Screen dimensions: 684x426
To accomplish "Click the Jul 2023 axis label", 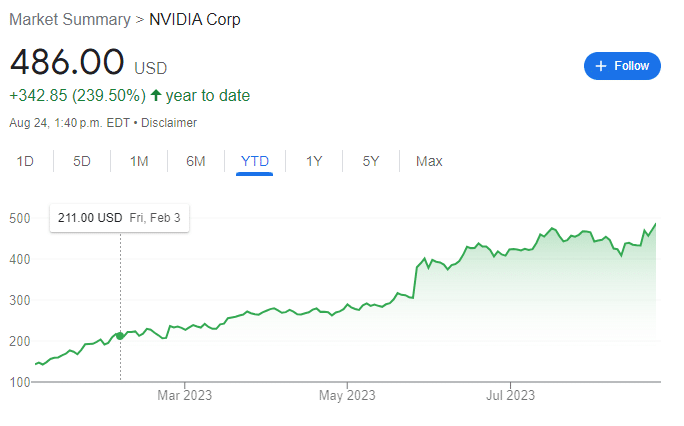I will [x=510, y=395].
